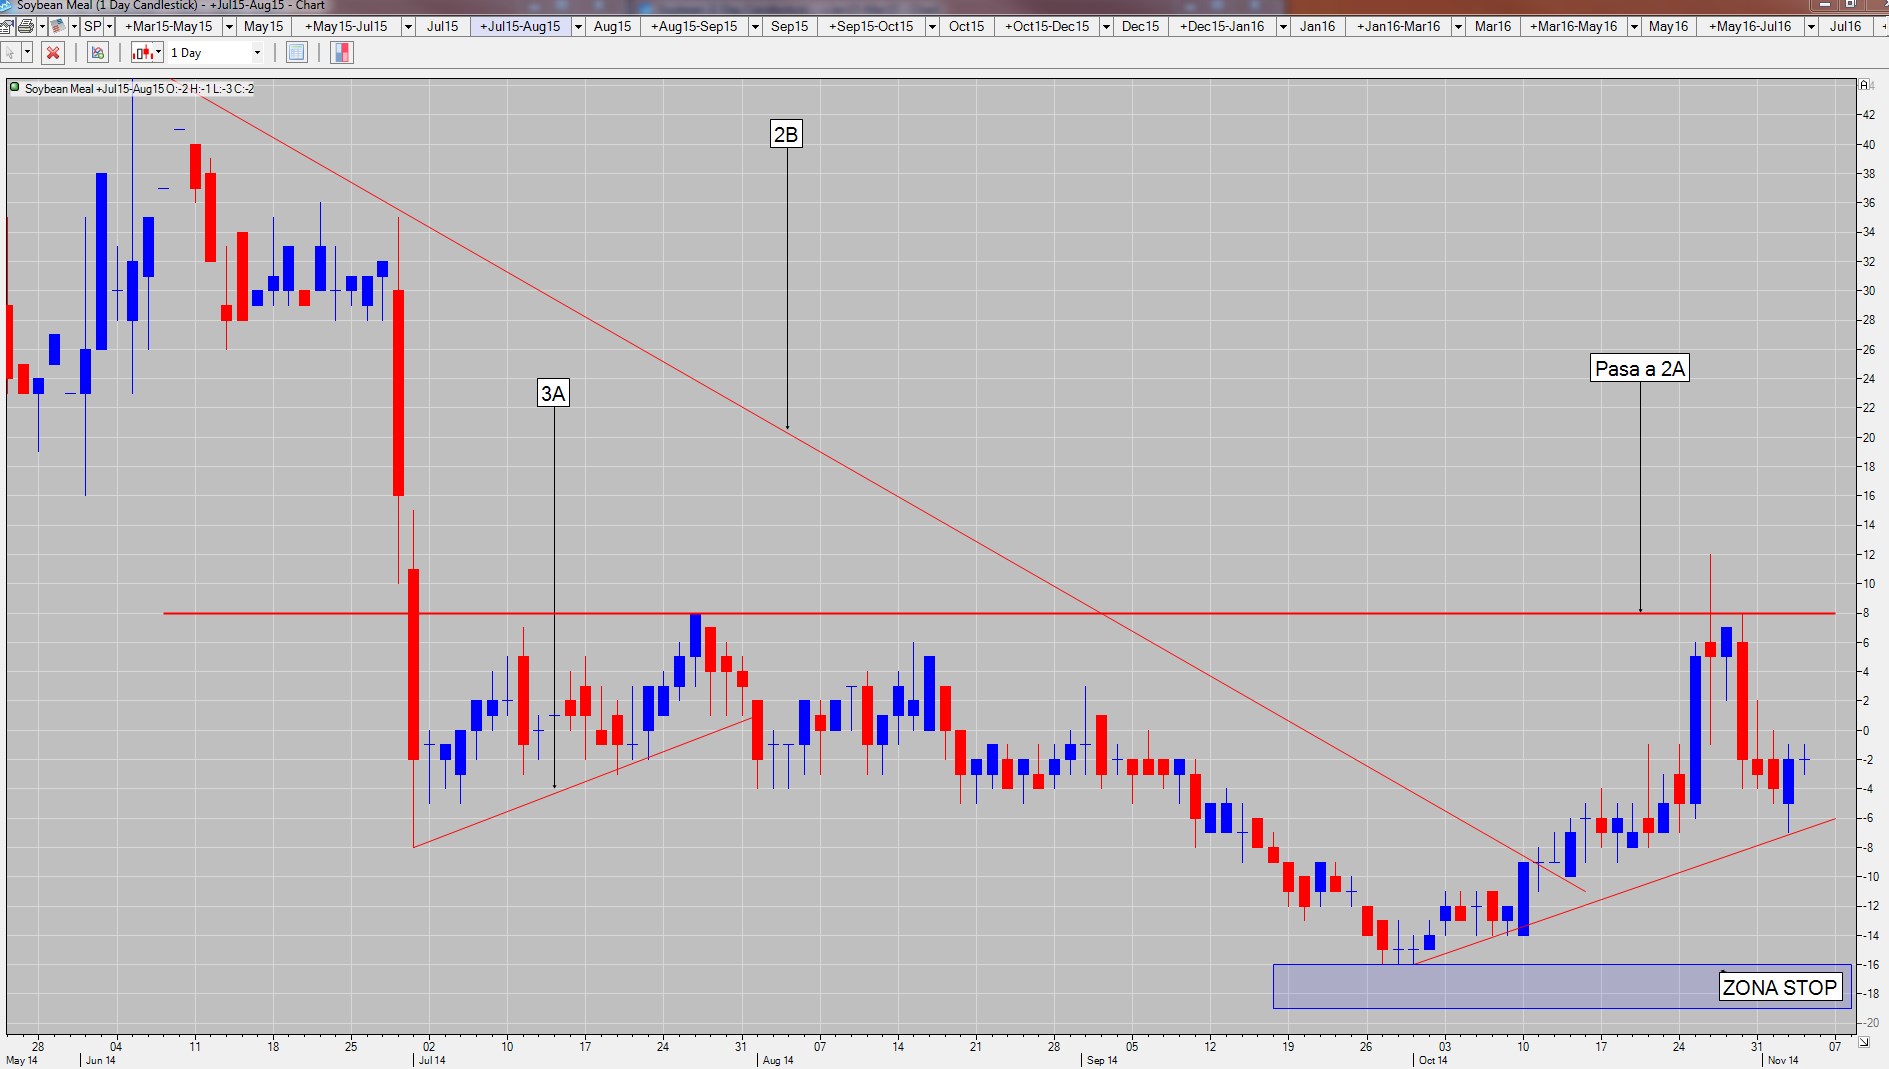The height and width of the screenshot is (1069, 1889).
Task: Open the print options dropdown arrow
Action: [41, 26]
